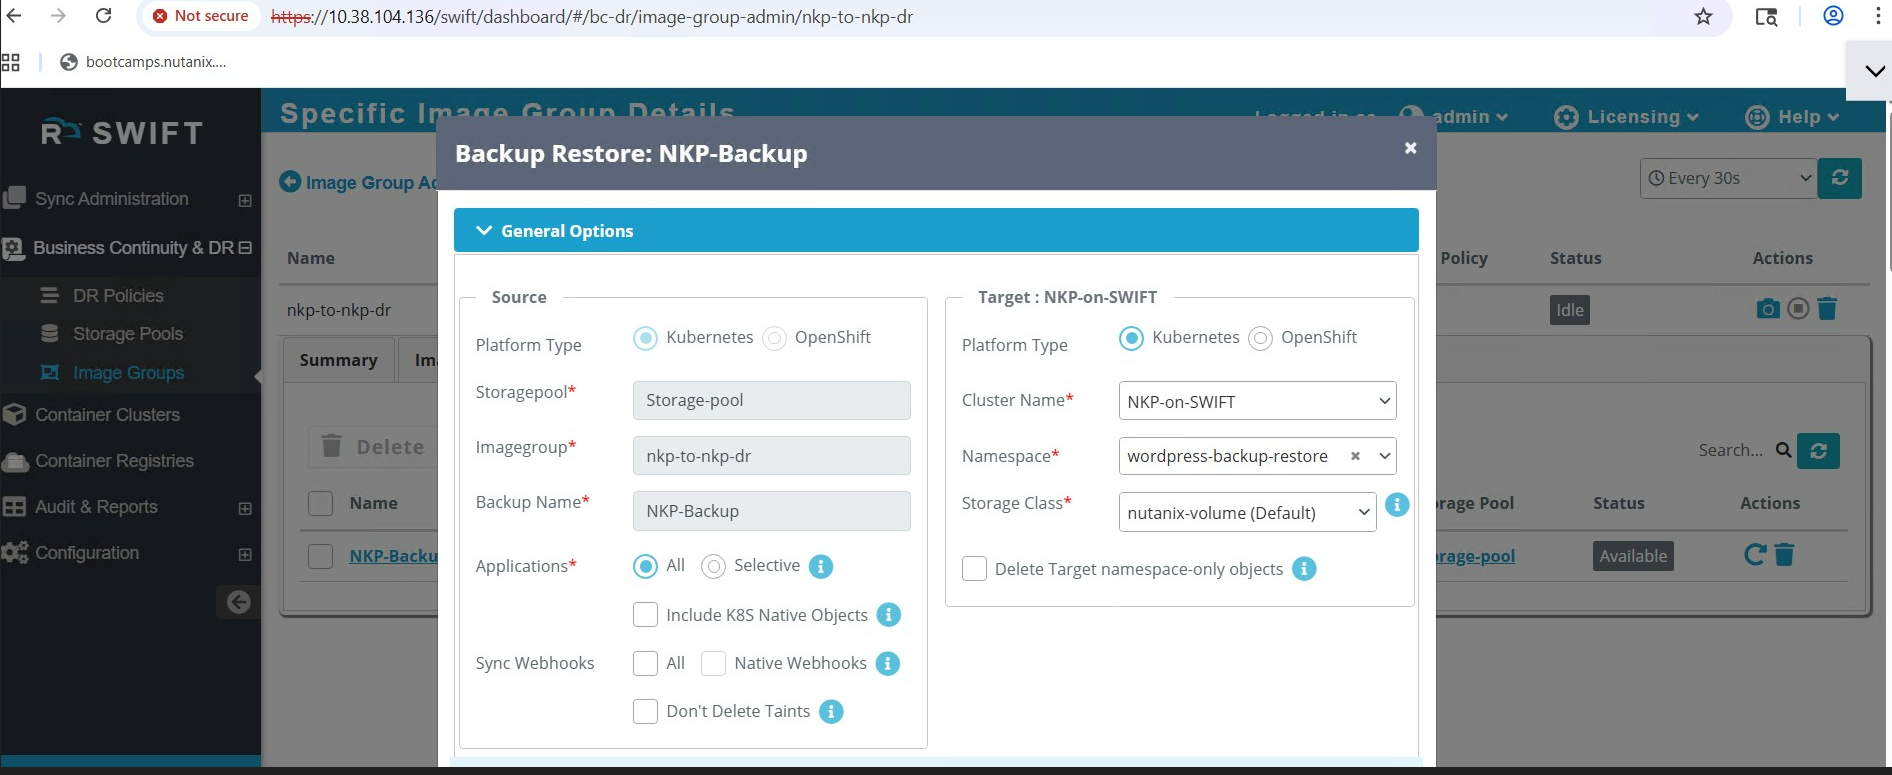Screen dimensions: 1892x775
Task: Open the NKP-Backup link
Action: point(393,556)
